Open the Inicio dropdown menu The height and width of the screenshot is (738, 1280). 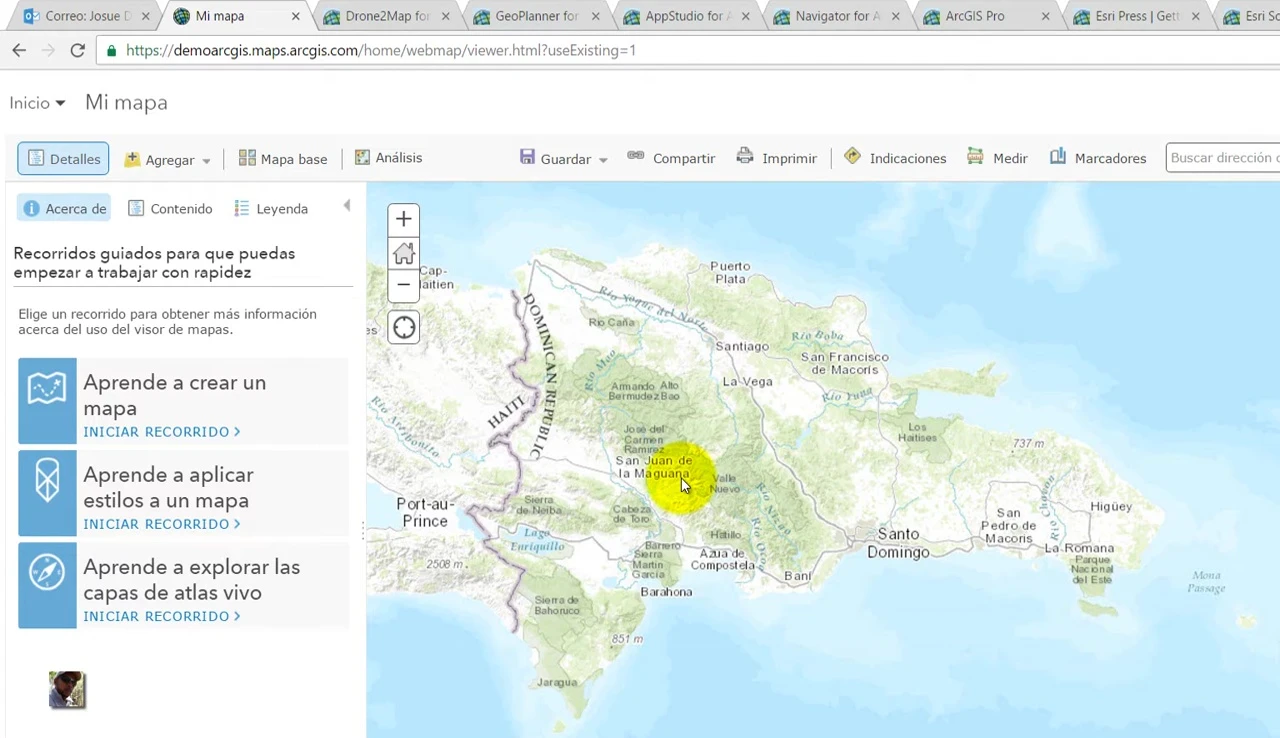37,103
